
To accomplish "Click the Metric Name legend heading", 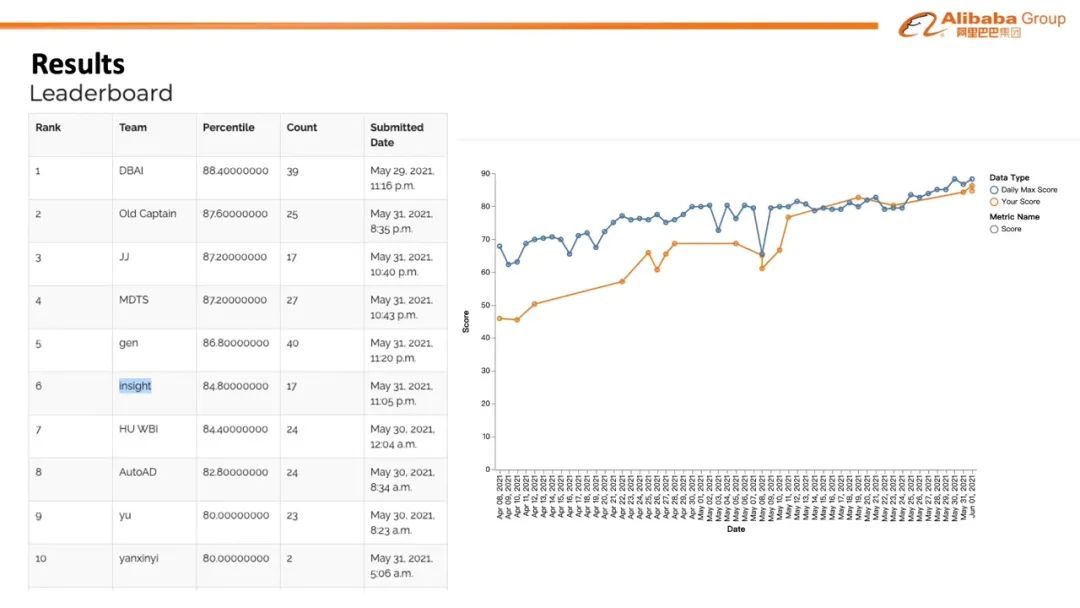I will (x=1015, y=217).
